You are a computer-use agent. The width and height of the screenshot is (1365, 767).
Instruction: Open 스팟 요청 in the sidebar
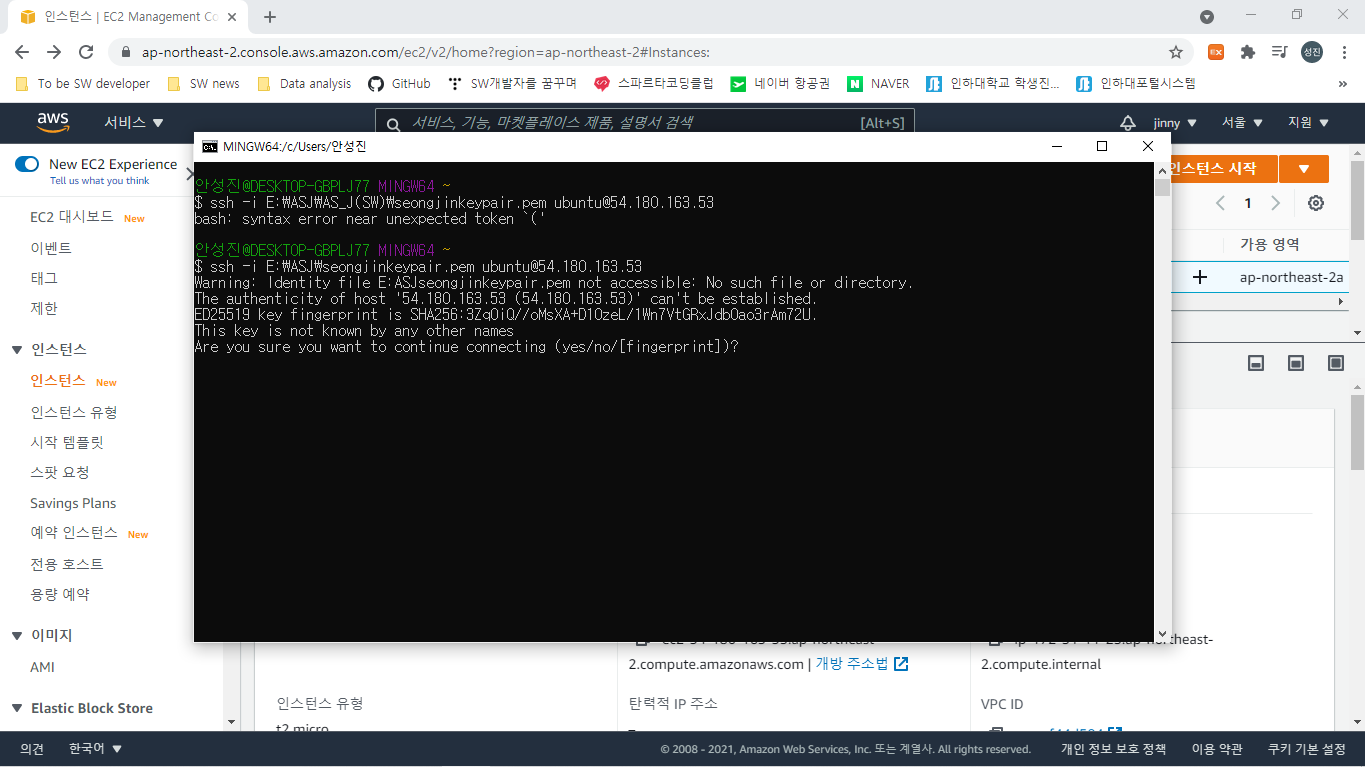click(x=60, y=473)
